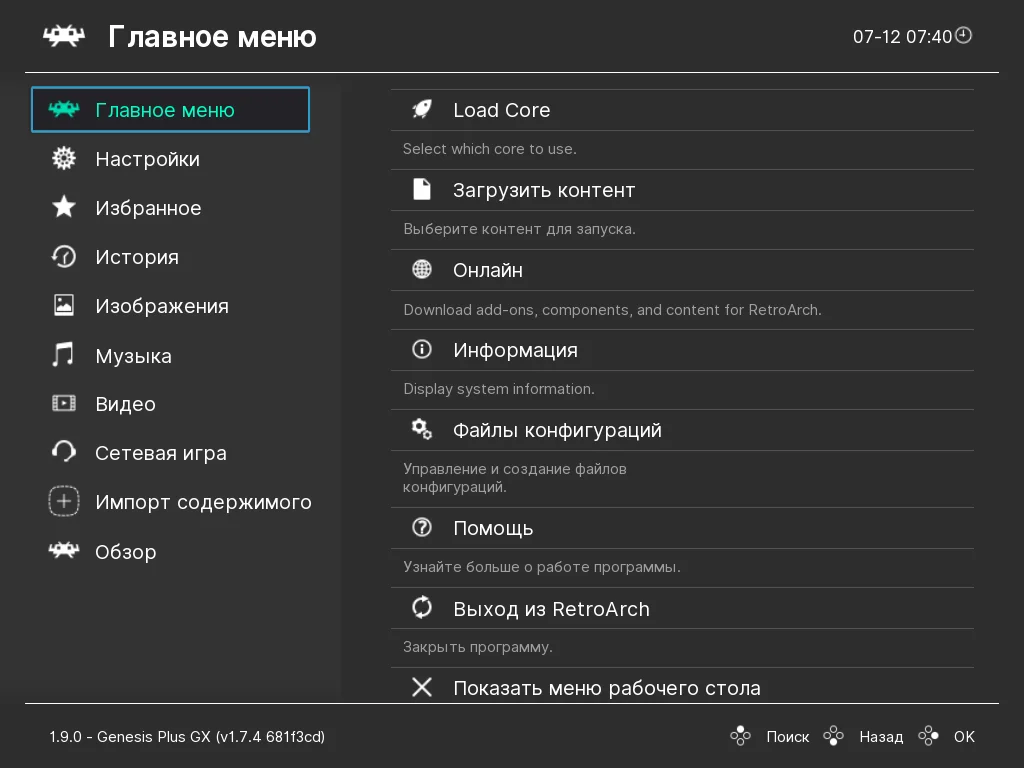Click the star icon for Избранное
Viewport: 1024px width, 768px height.
64,208
